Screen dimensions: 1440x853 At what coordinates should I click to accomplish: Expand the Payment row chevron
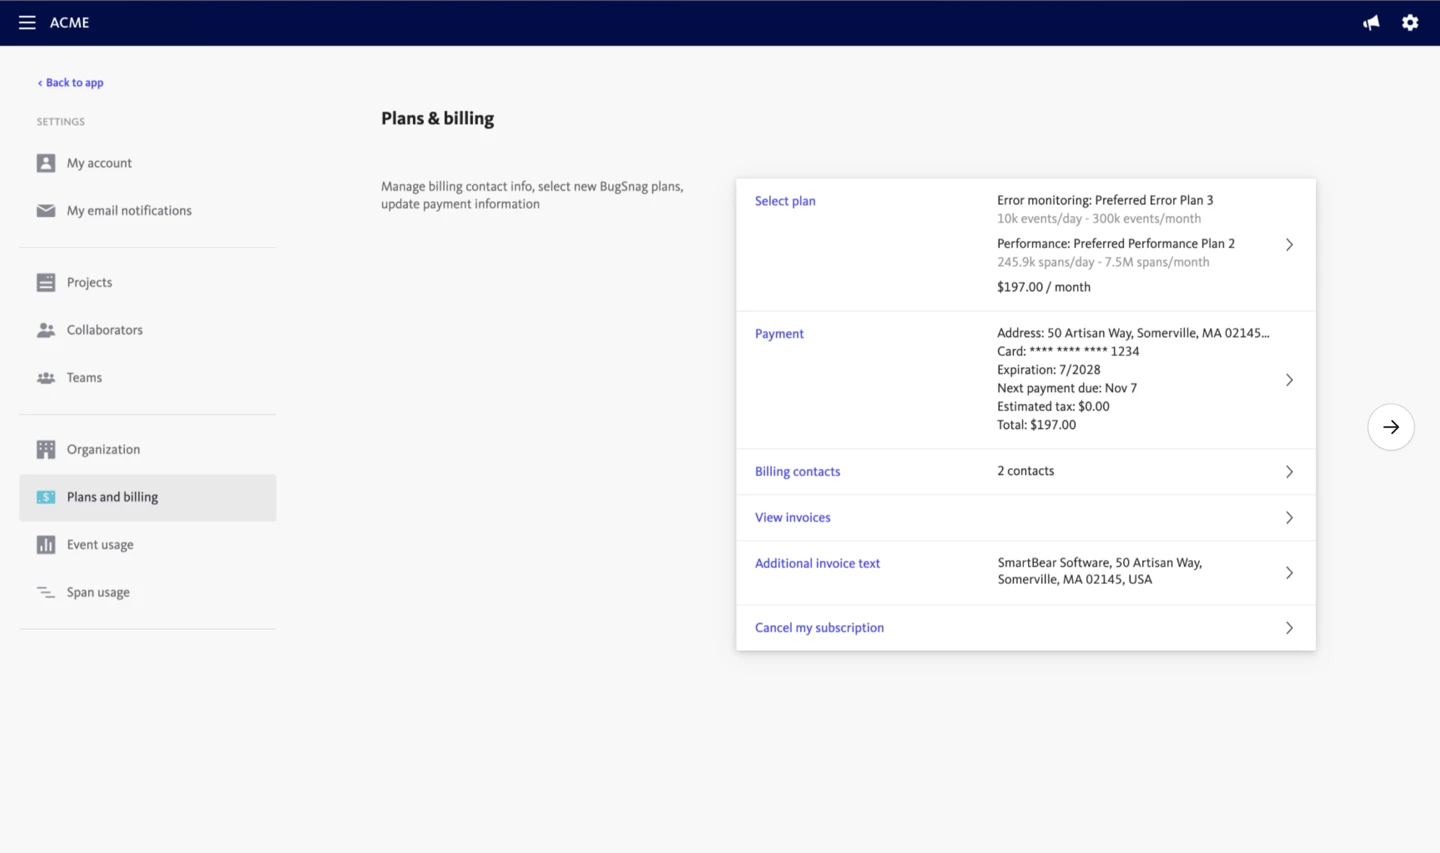(1289, 380)
